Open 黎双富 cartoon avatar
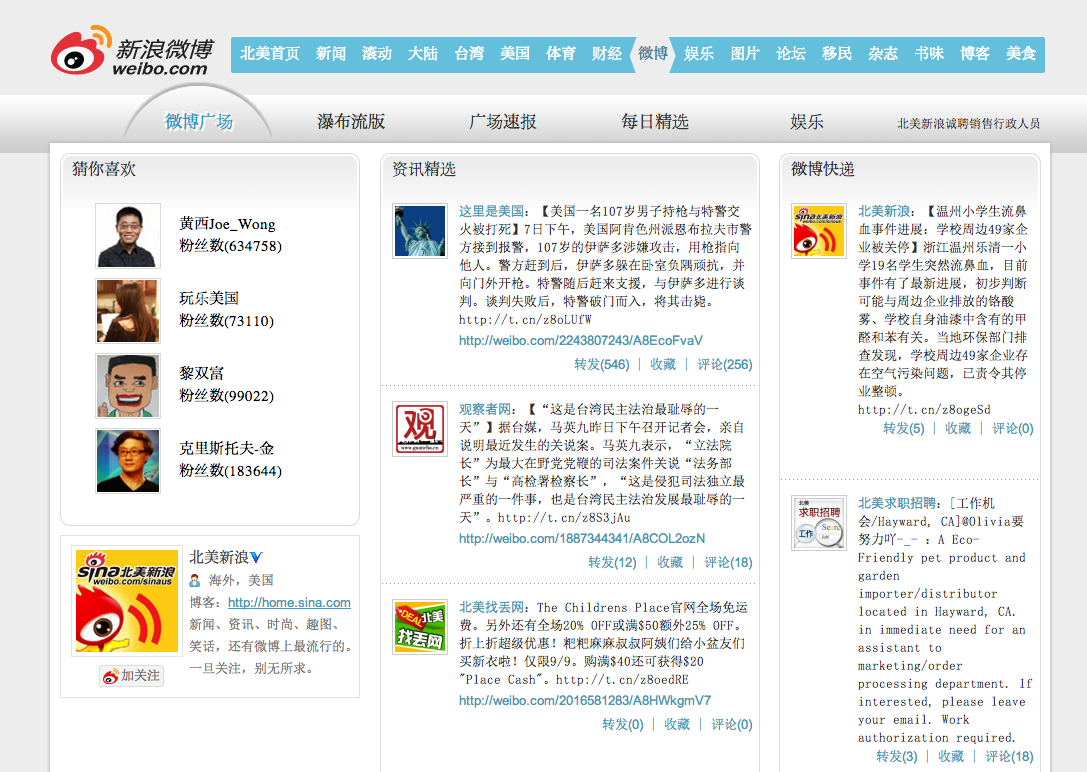Image resolution: width=1087 pixels, height=772 pixels. click(x=128, y=386)
